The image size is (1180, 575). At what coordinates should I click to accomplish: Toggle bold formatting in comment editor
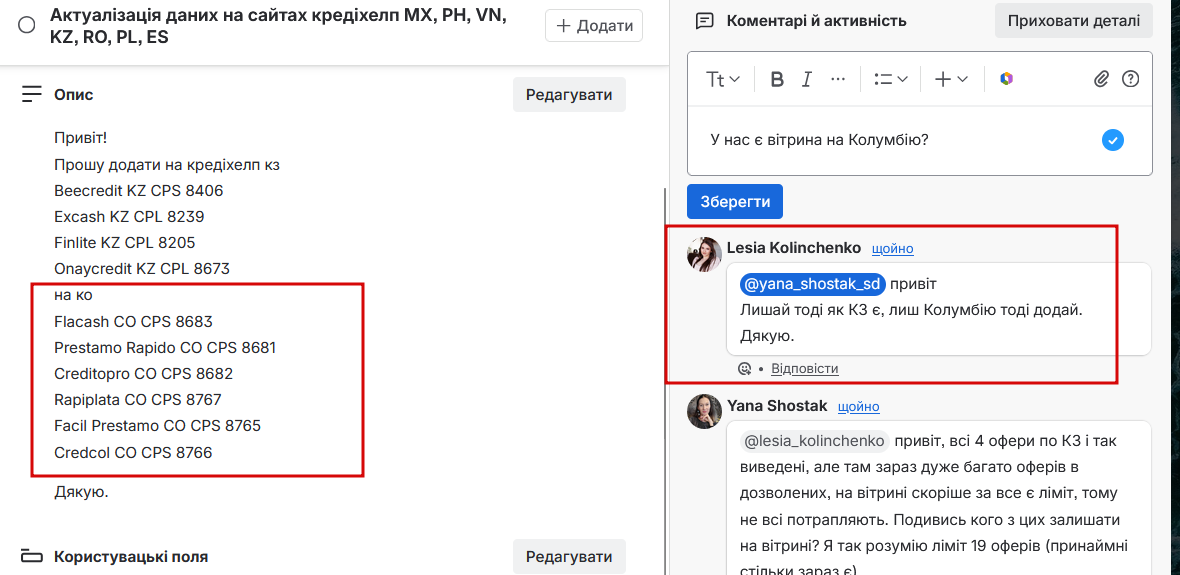tap(777, 79)
